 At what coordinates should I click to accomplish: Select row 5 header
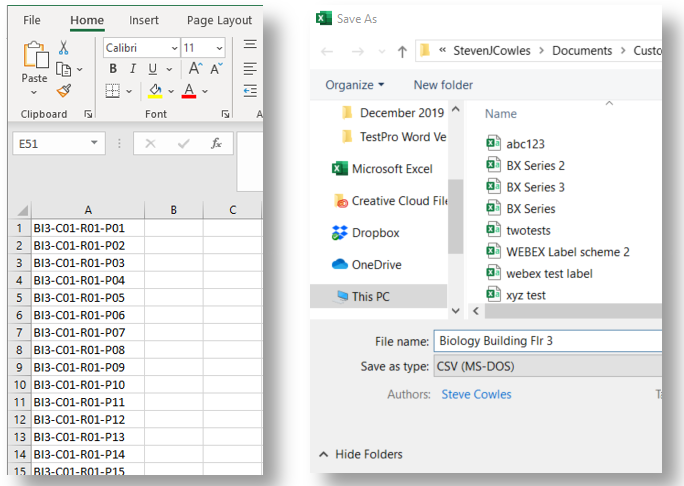point(20,298)
